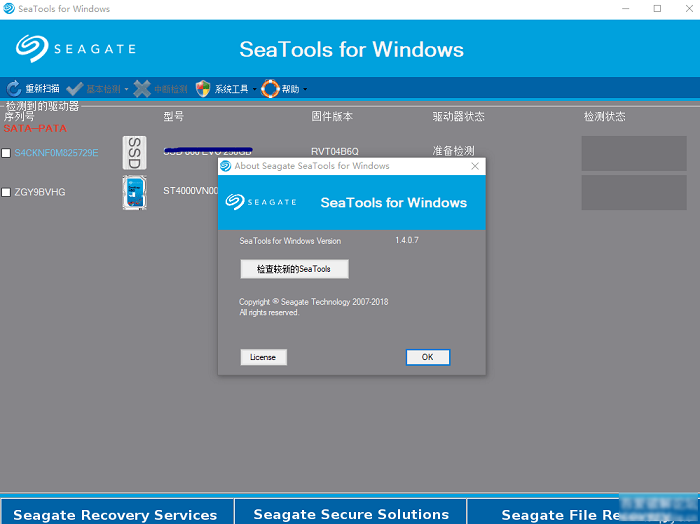Click the red SATA–PATA label
Viewport: 700px width, 524px height.
pos(35,129)
